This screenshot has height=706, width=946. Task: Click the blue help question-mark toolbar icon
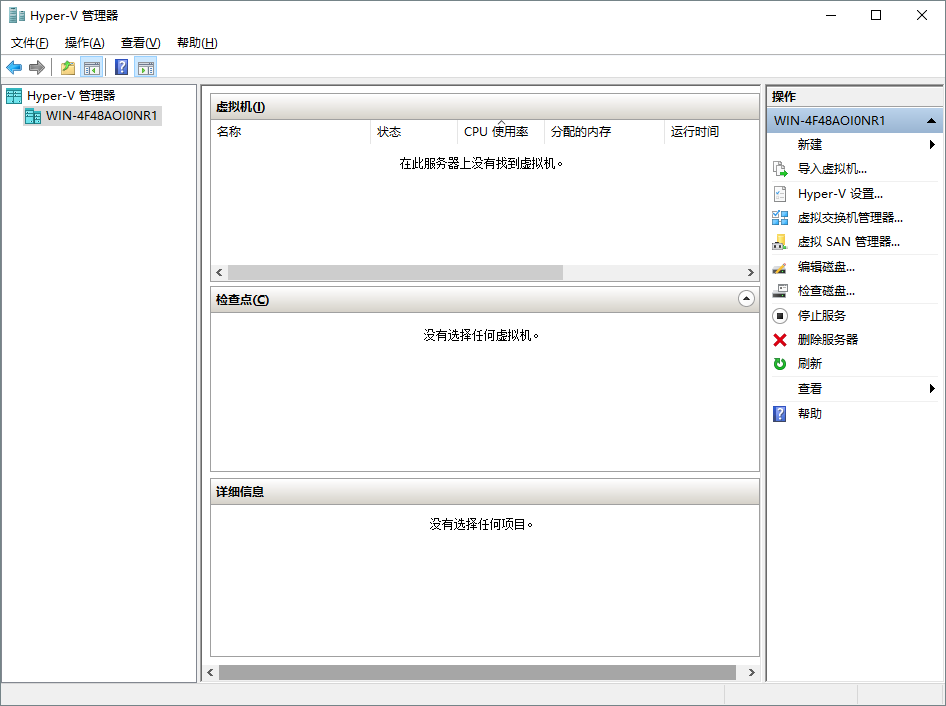tap(121, 67)
